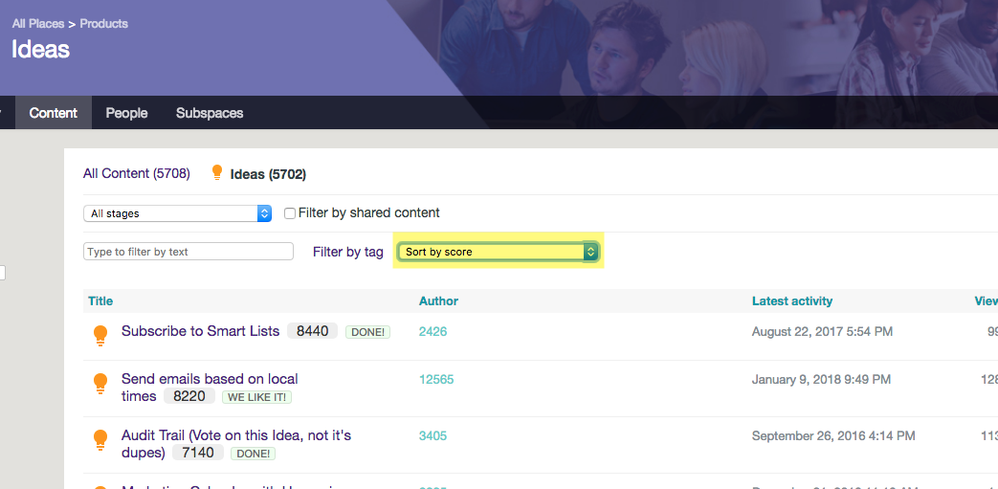Image resolution: width=998 pixels, height=489 pixels.
Task: Click the Type to filter by text field
Action: click(x=188, y=252)
